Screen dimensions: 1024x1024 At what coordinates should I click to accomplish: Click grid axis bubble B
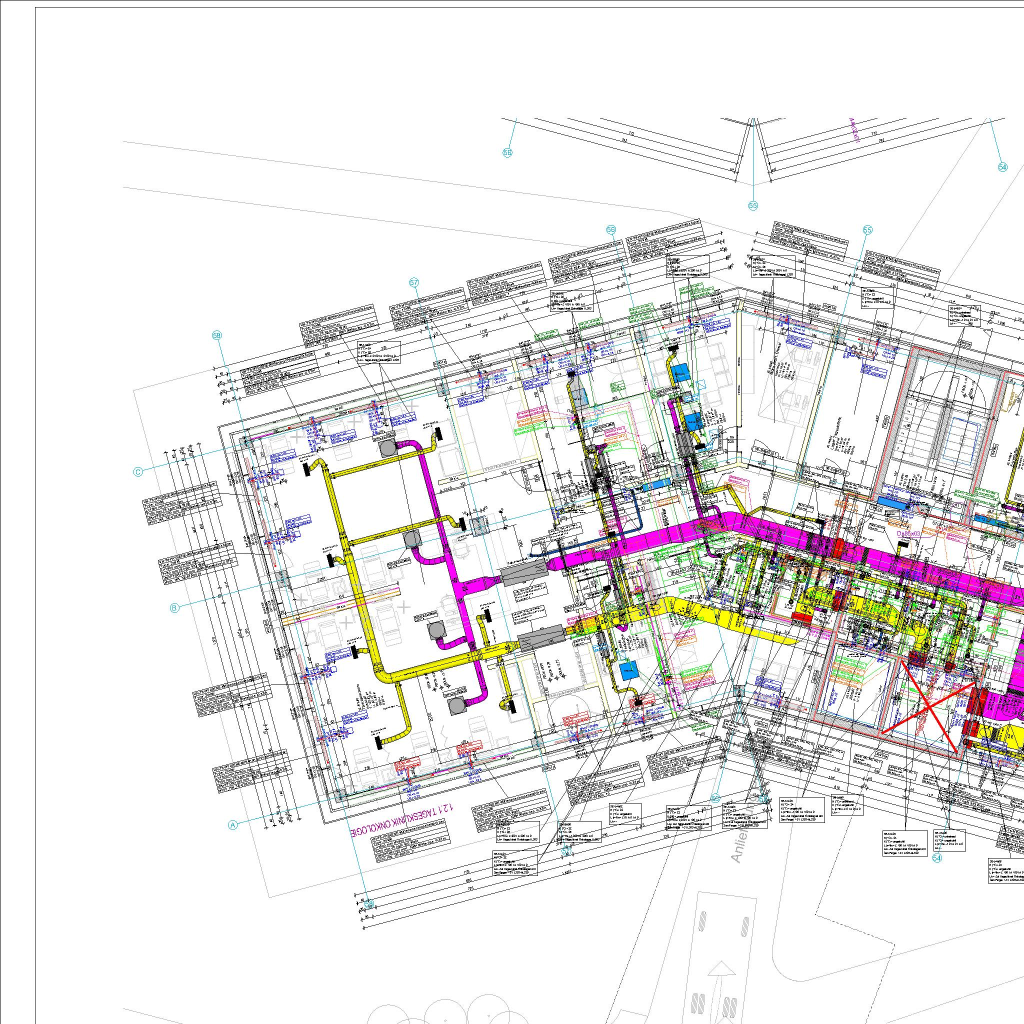click(x=174, y=607)
